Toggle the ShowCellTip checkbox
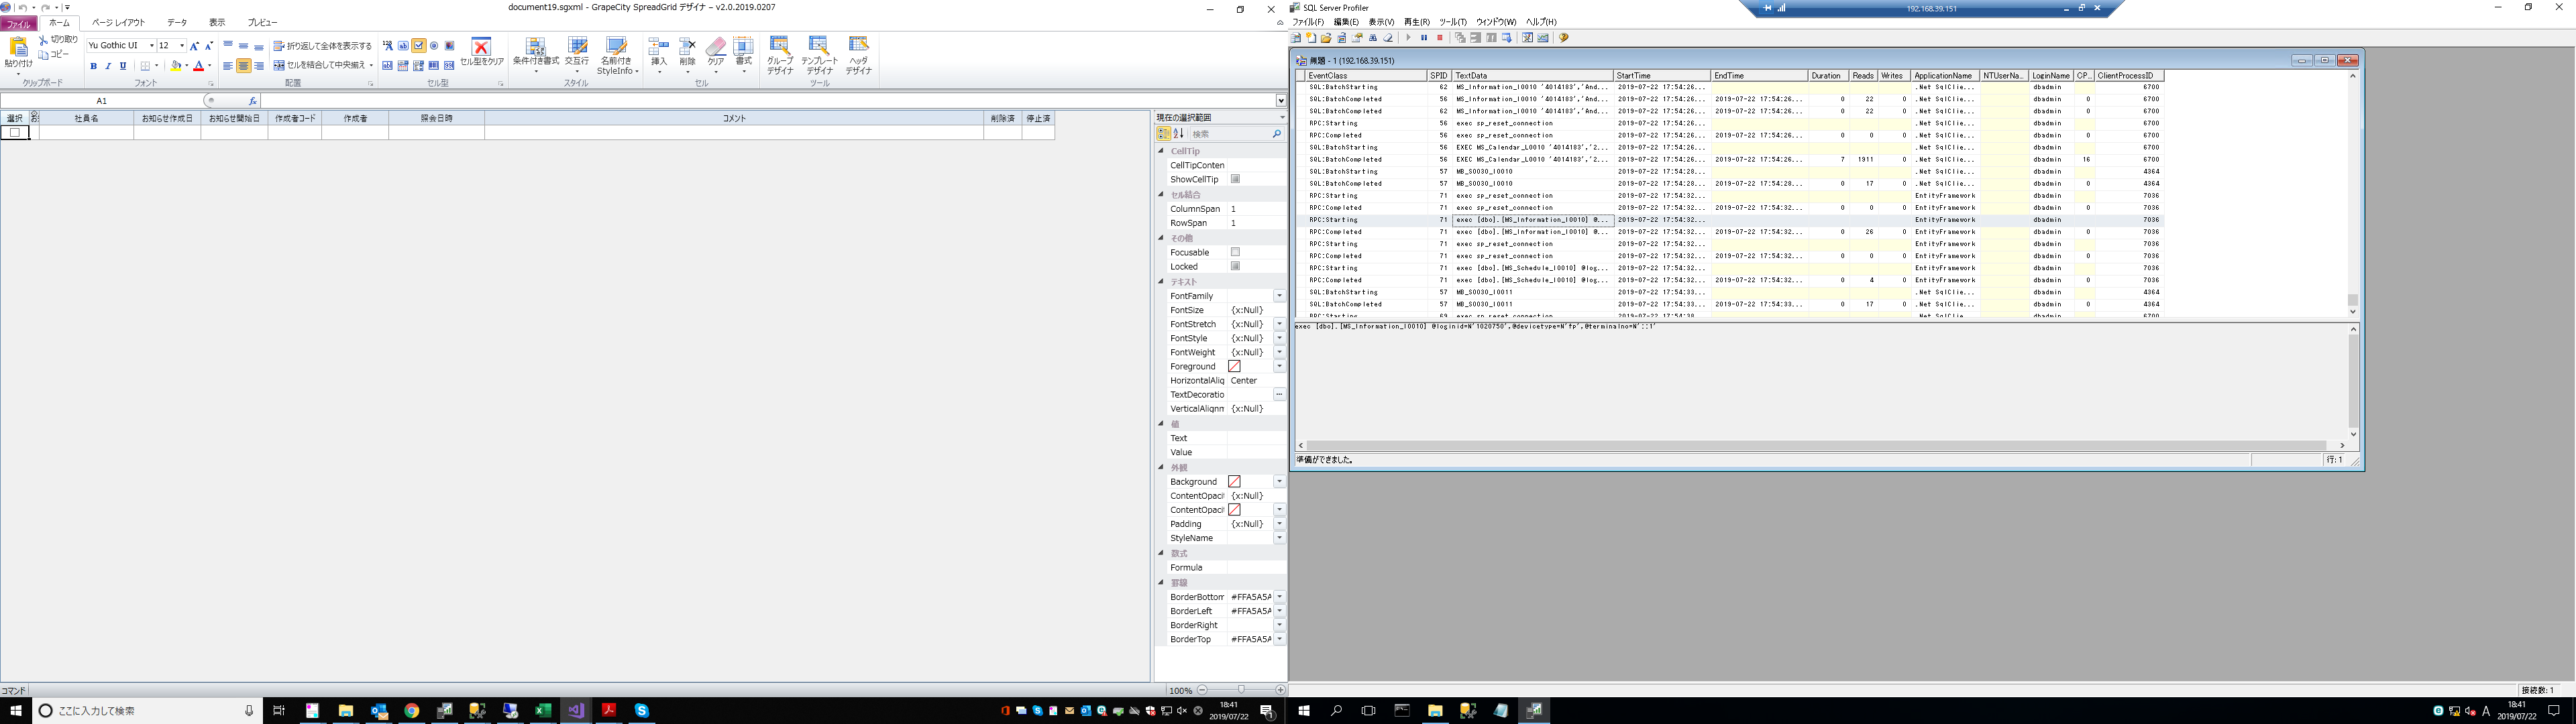 1235,179
